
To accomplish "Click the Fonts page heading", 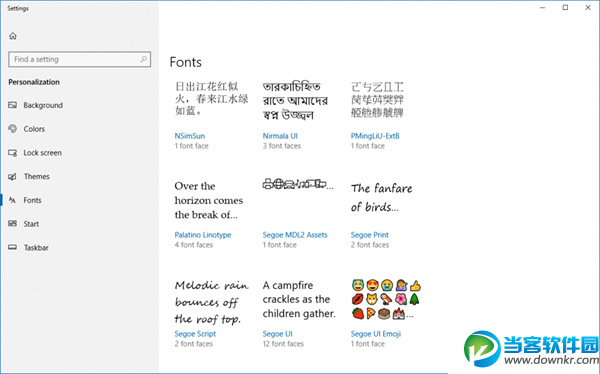I will pyautogui.click(x=186, y=62).
